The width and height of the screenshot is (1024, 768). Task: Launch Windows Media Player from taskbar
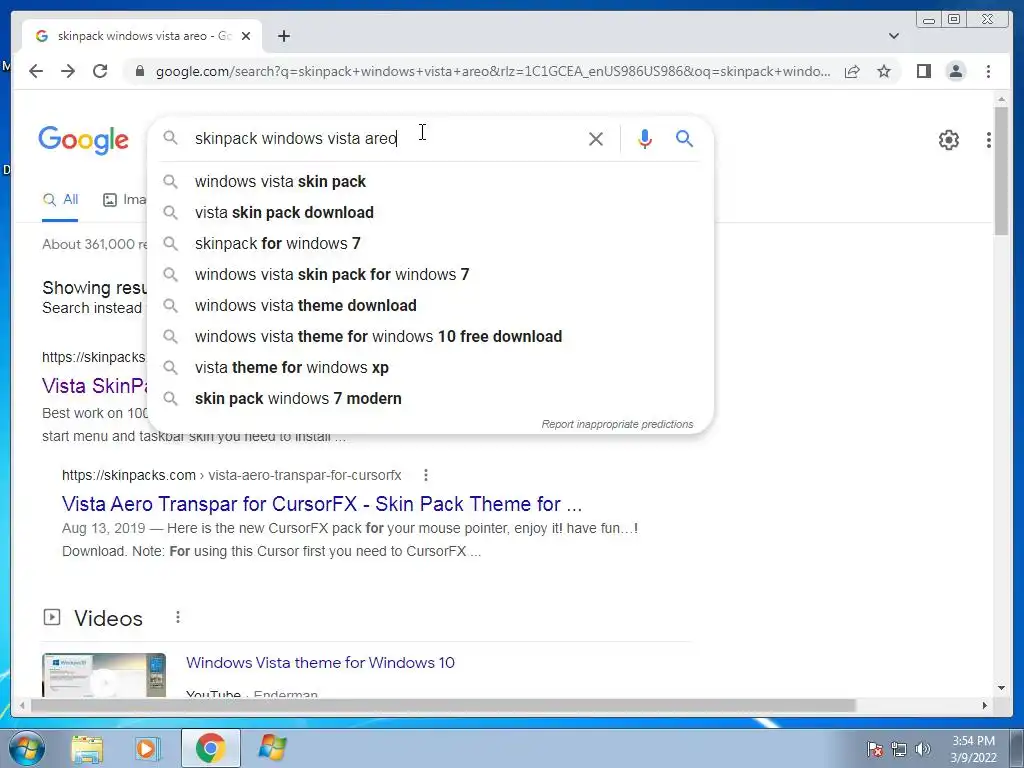click(148, 749)
